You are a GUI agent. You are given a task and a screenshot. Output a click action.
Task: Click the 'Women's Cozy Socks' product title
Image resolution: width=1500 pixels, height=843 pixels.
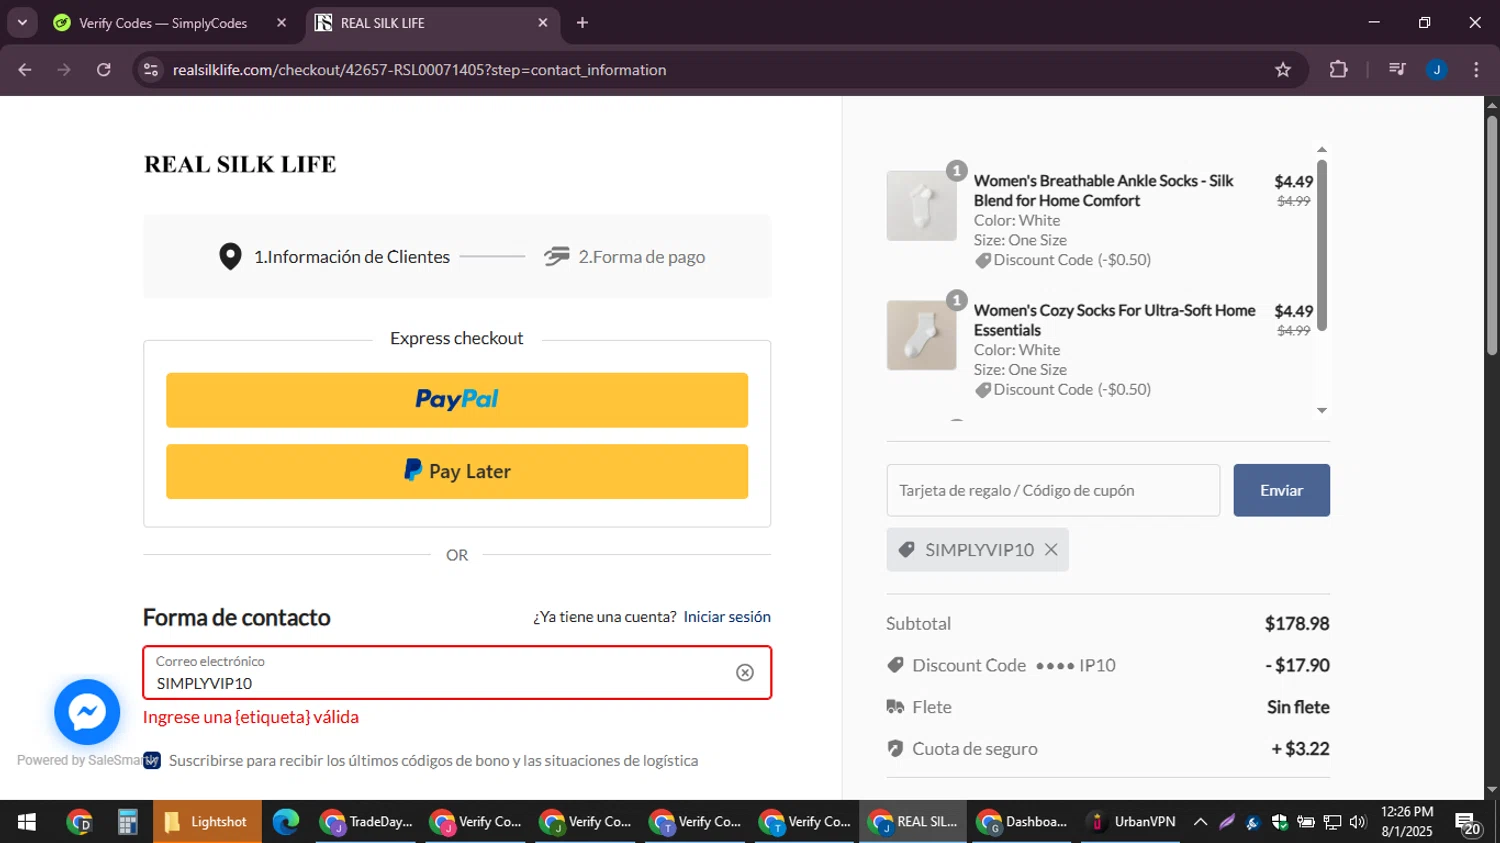tap(1114, 320)
